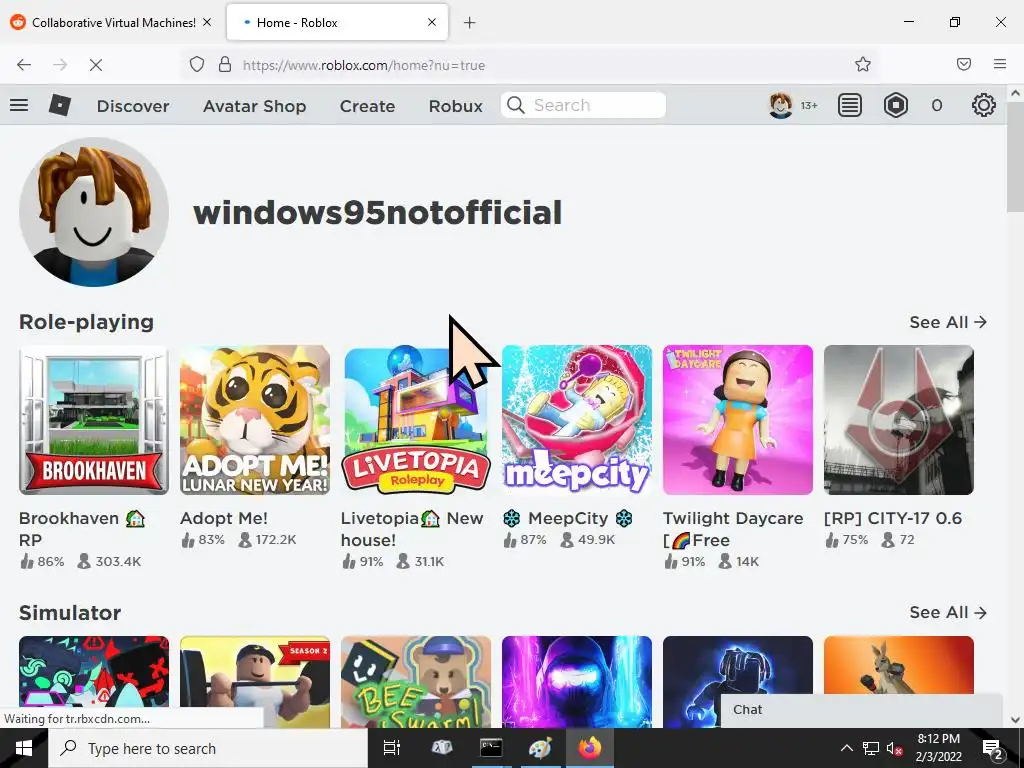
Task: Click the Windows taskbar search box
Action: point(208,748)
